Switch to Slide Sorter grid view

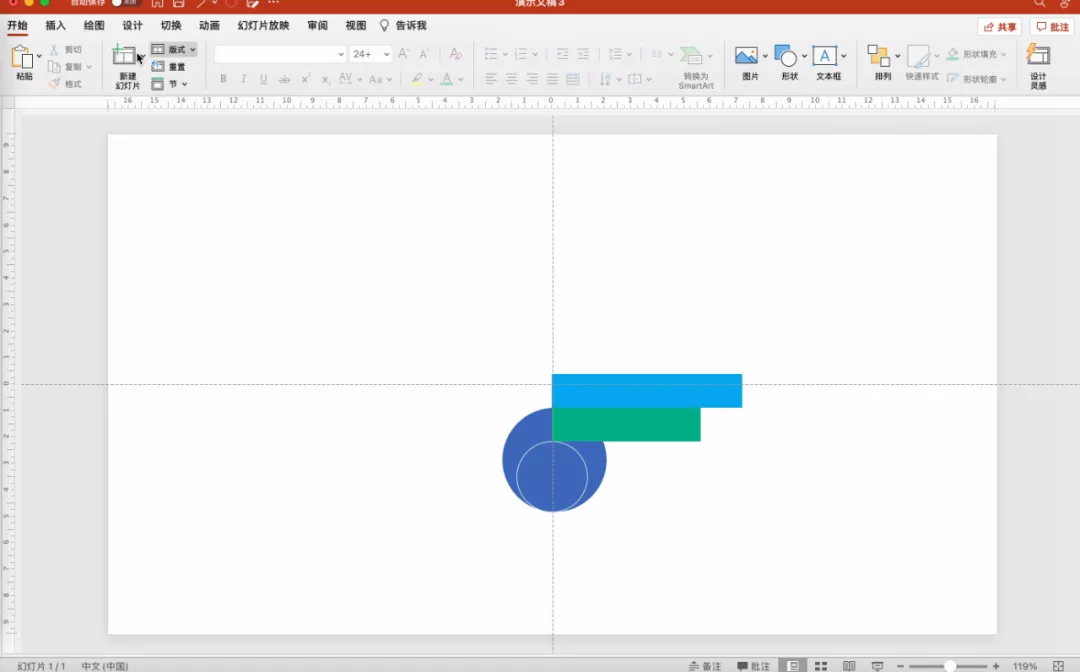point(821,666)
